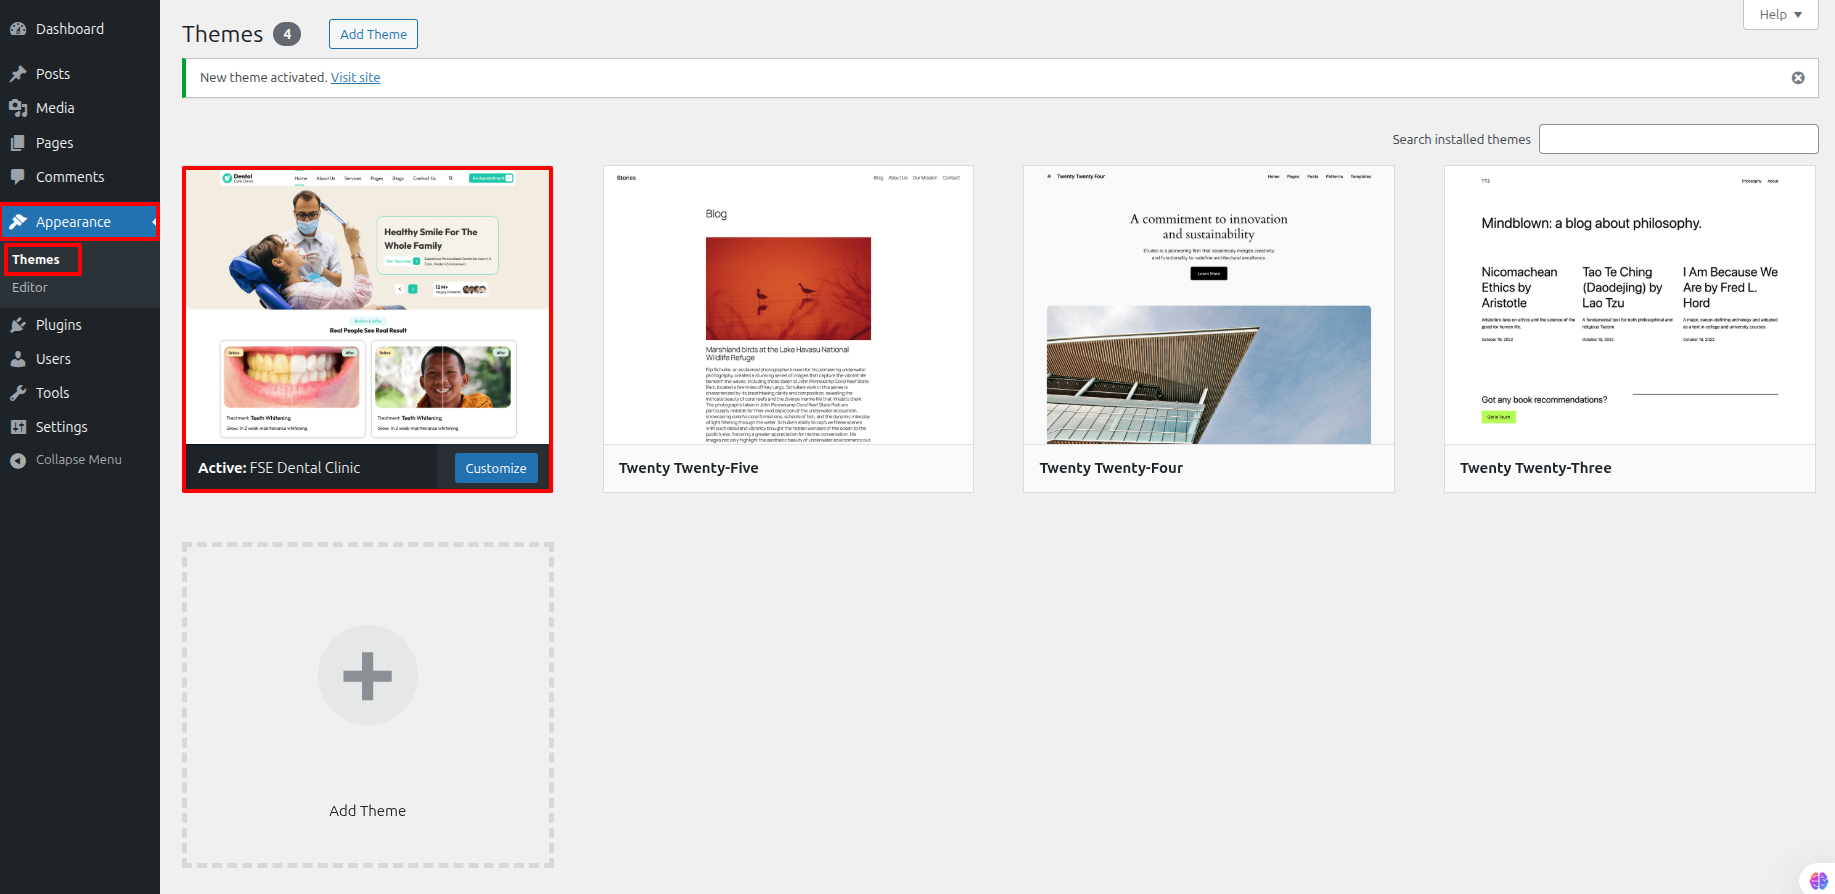Click the Pages document icon
Screen dimensions: 1835x894
18,143
